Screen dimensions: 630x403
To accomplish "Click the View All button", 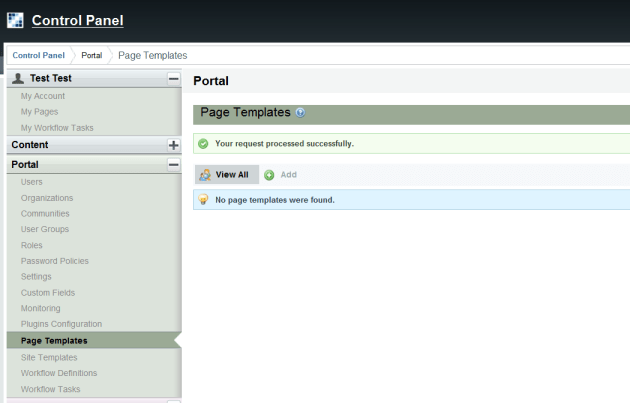I will (231, 175).
